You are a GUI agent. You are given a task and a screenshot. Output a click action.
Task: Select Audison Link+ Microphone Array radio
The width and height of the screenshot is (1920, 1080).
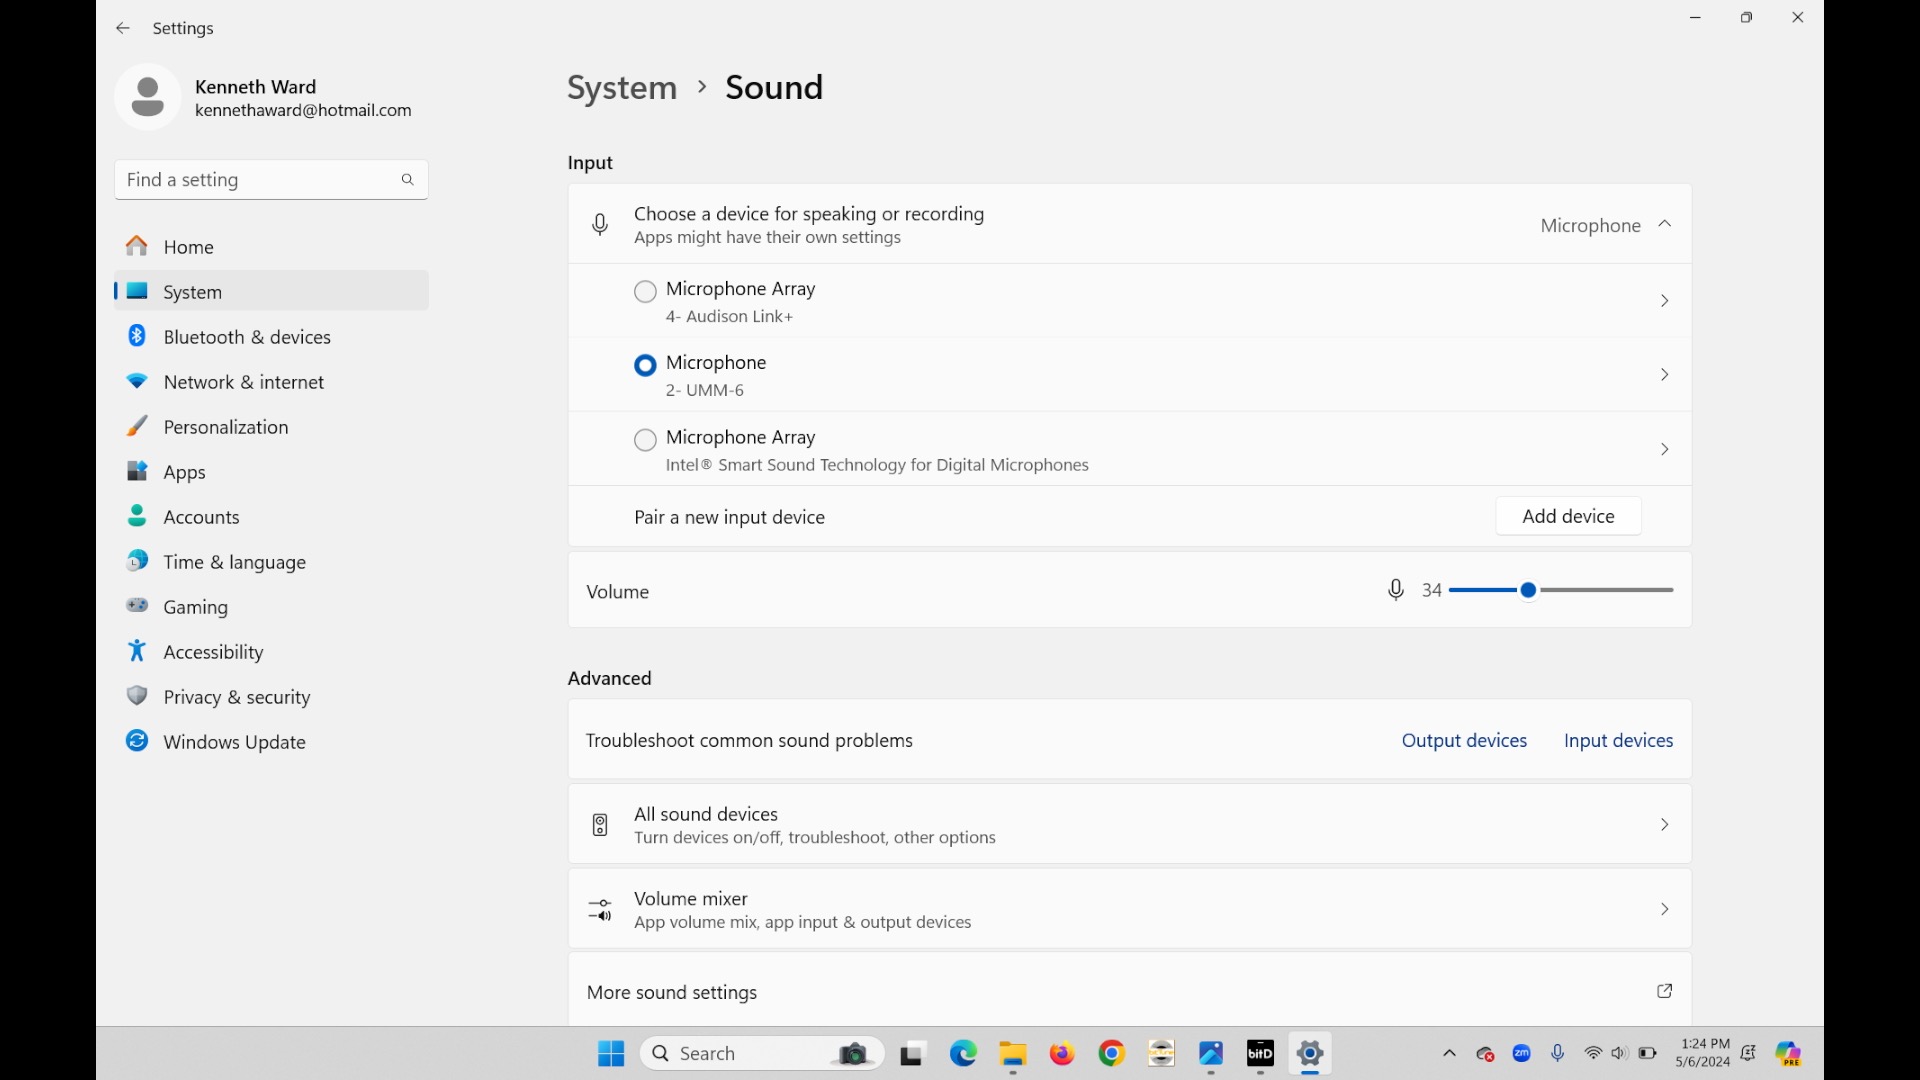pyautogui.click(x=646, y=291)
